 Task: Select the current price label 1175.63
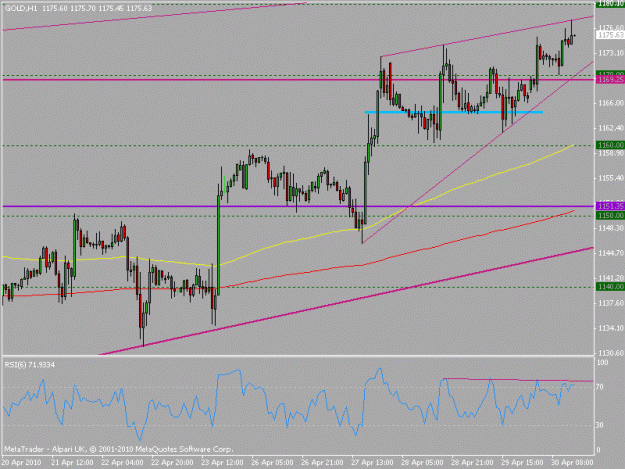click(x=610, y=35)
